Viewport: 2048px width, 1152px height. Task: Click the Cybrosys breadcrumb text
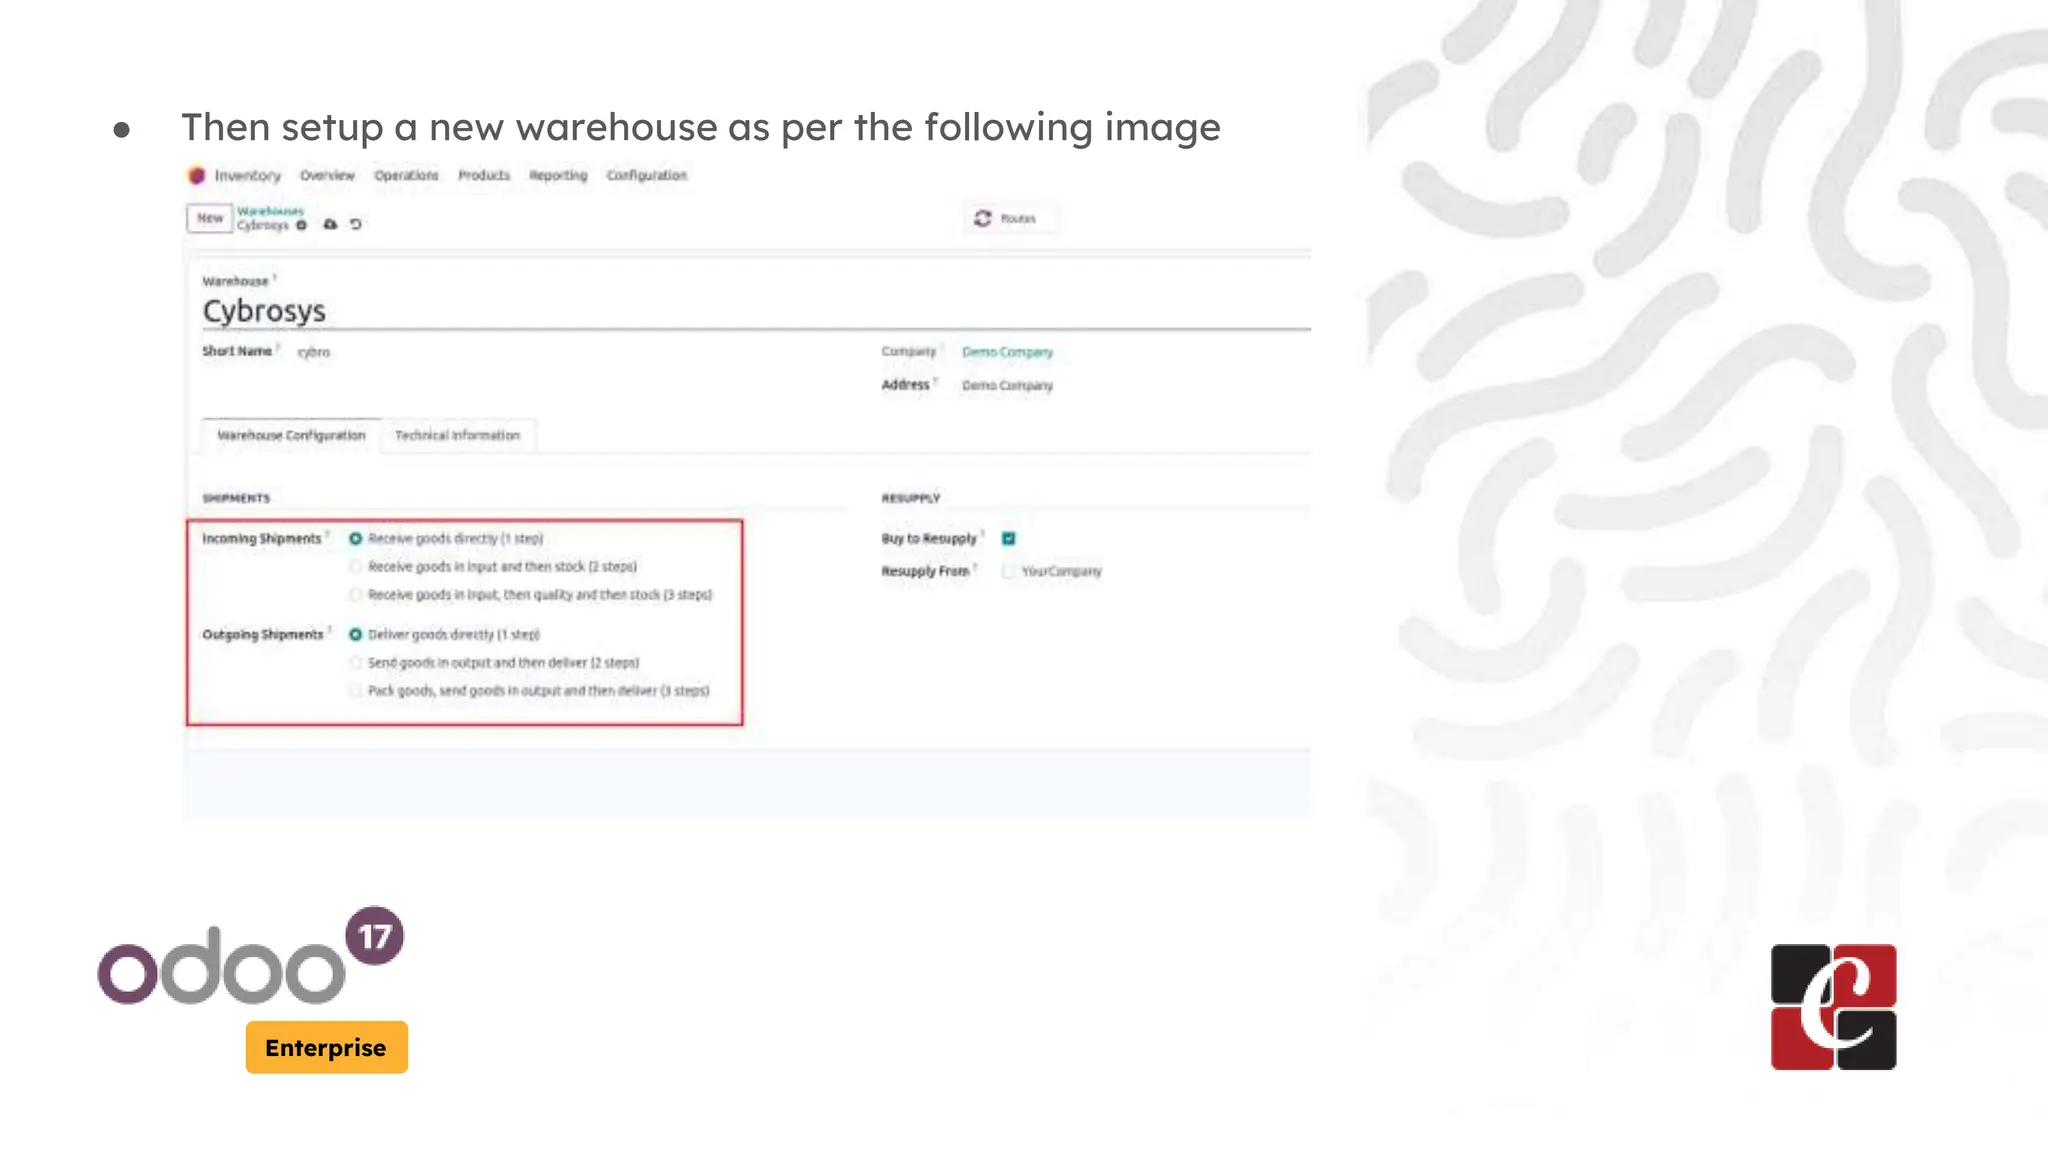tap(263, 226)
